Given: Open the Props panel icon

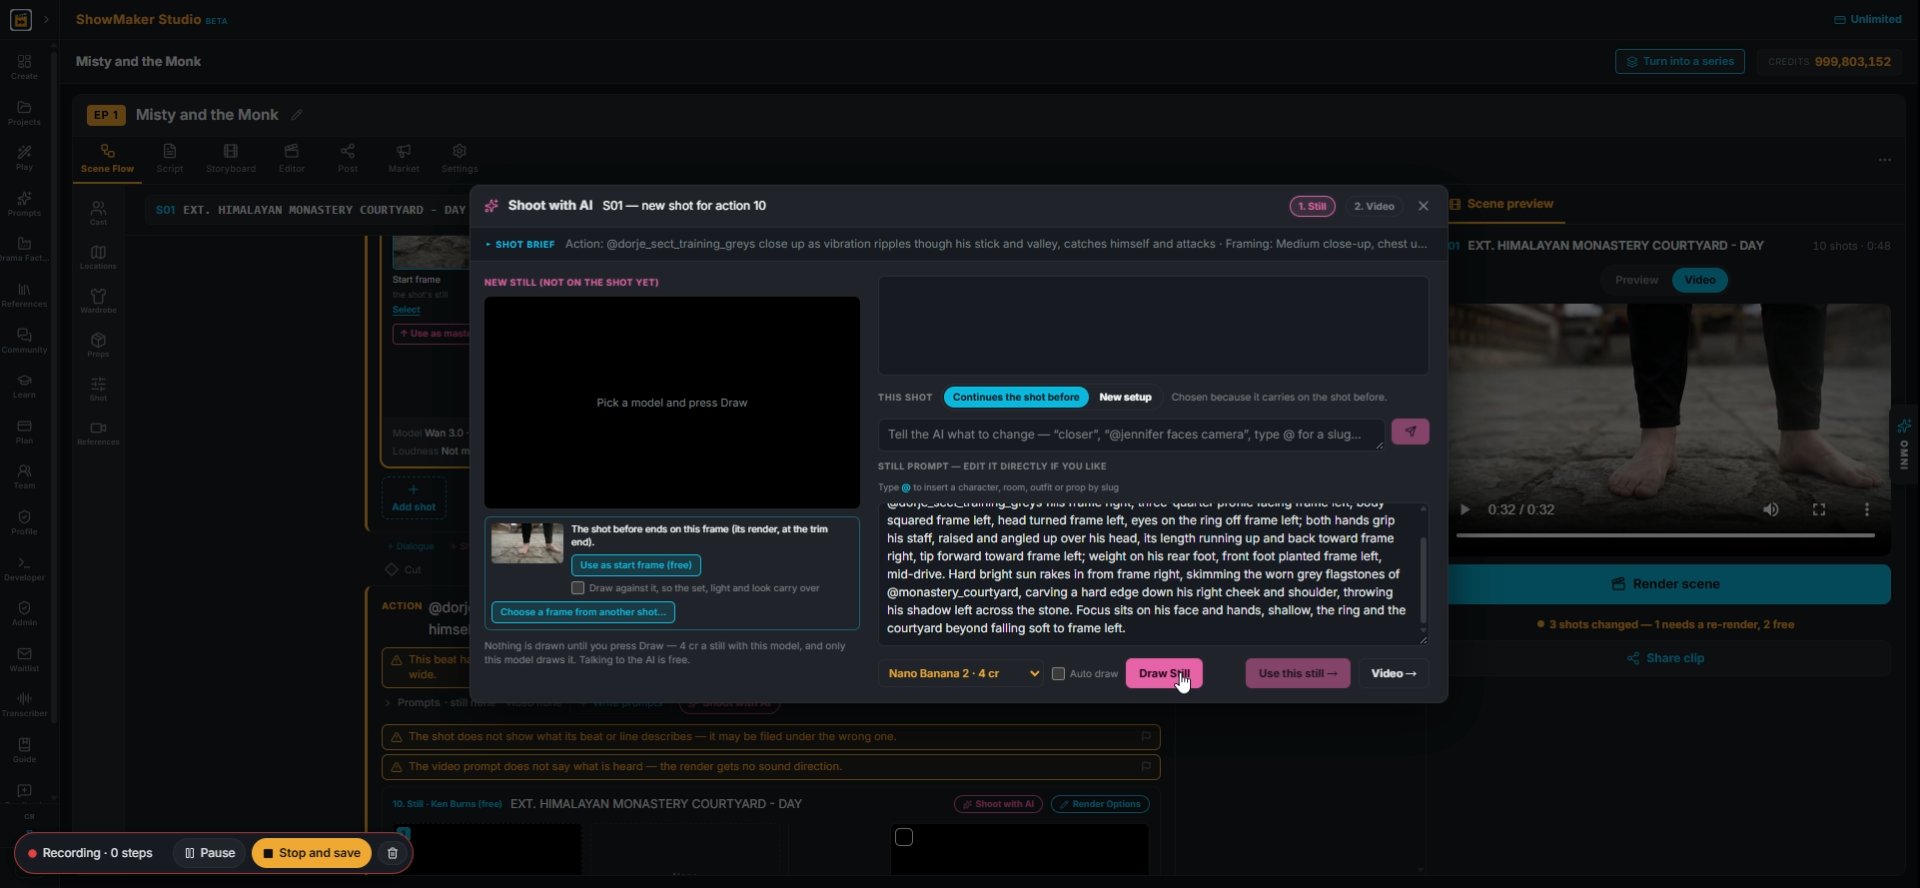Looking at the screenshot, I should coord(98,345).
